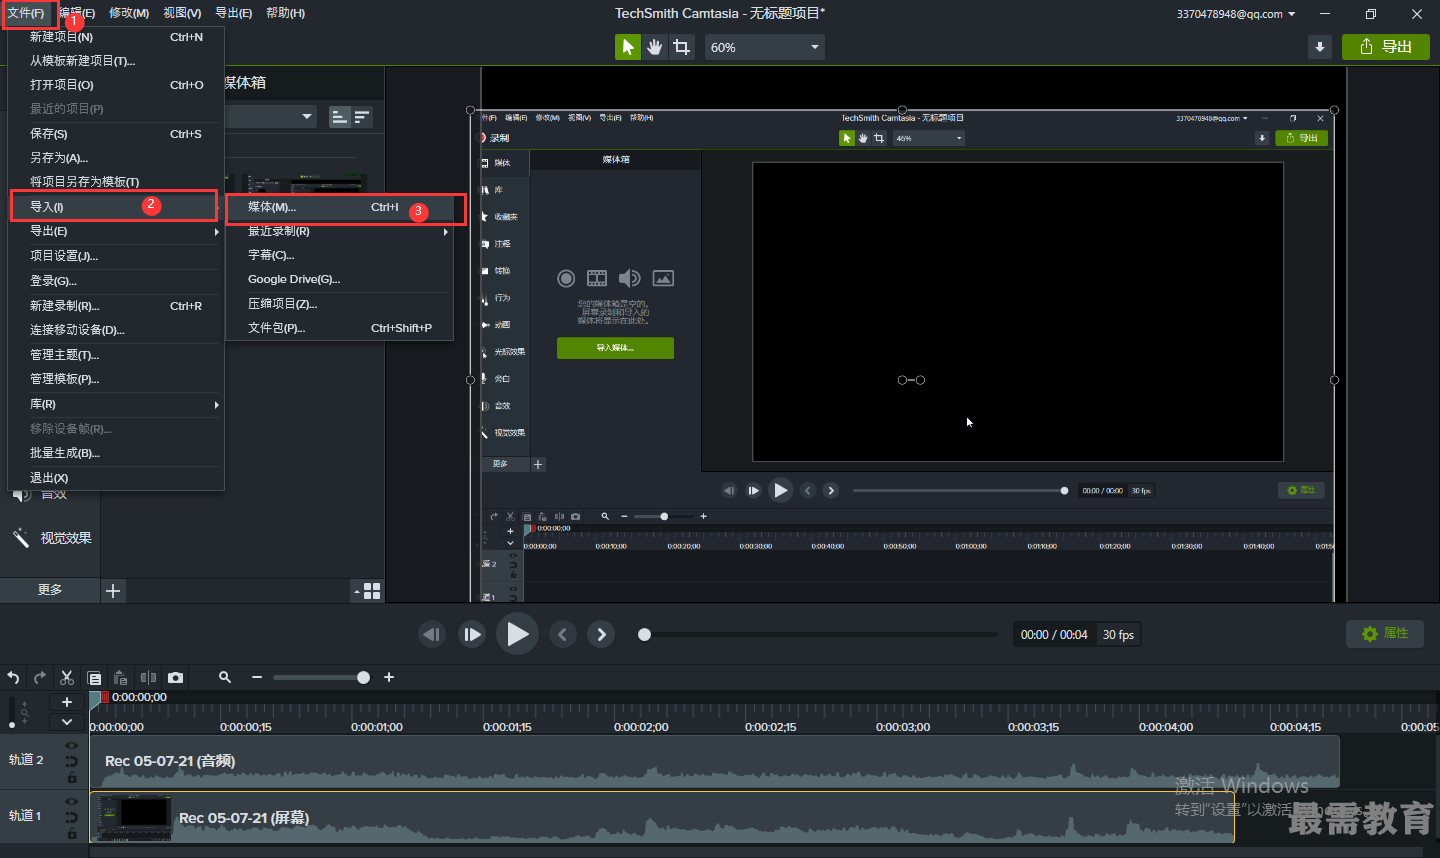Jump to previous marker arrow
Image resolution: width=1440 pixels, height=858 pixels.
pyautogui.click(x=563, y=634)
